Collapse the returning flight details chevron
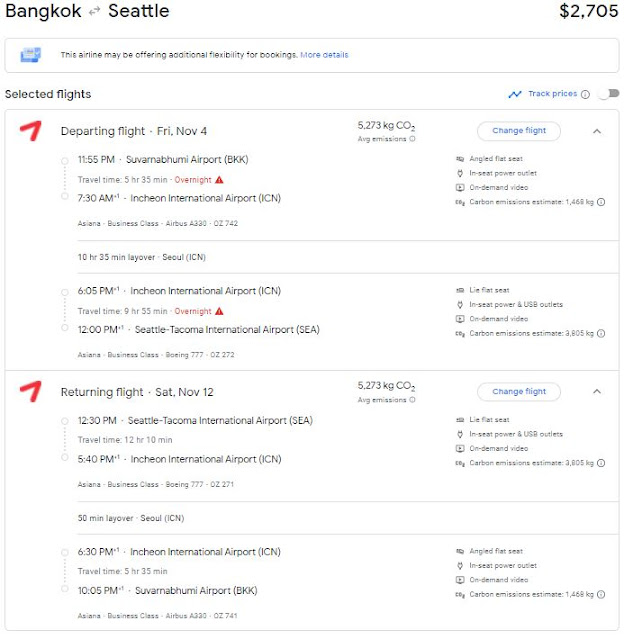 (x=597, y=392)
